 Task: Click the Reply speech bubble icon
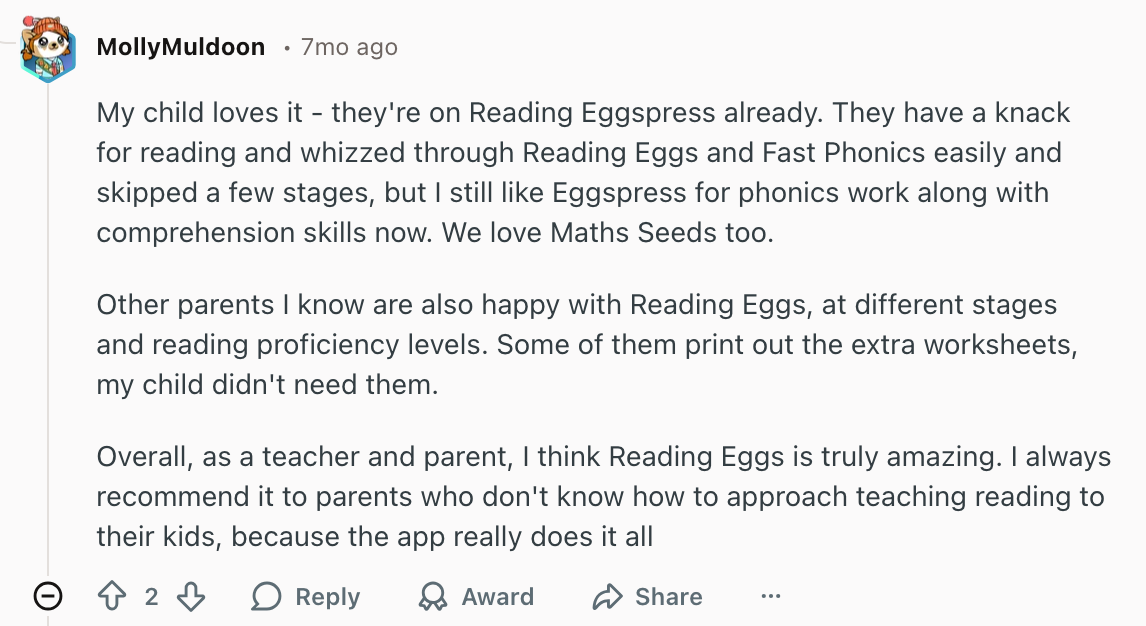[265, 596]
